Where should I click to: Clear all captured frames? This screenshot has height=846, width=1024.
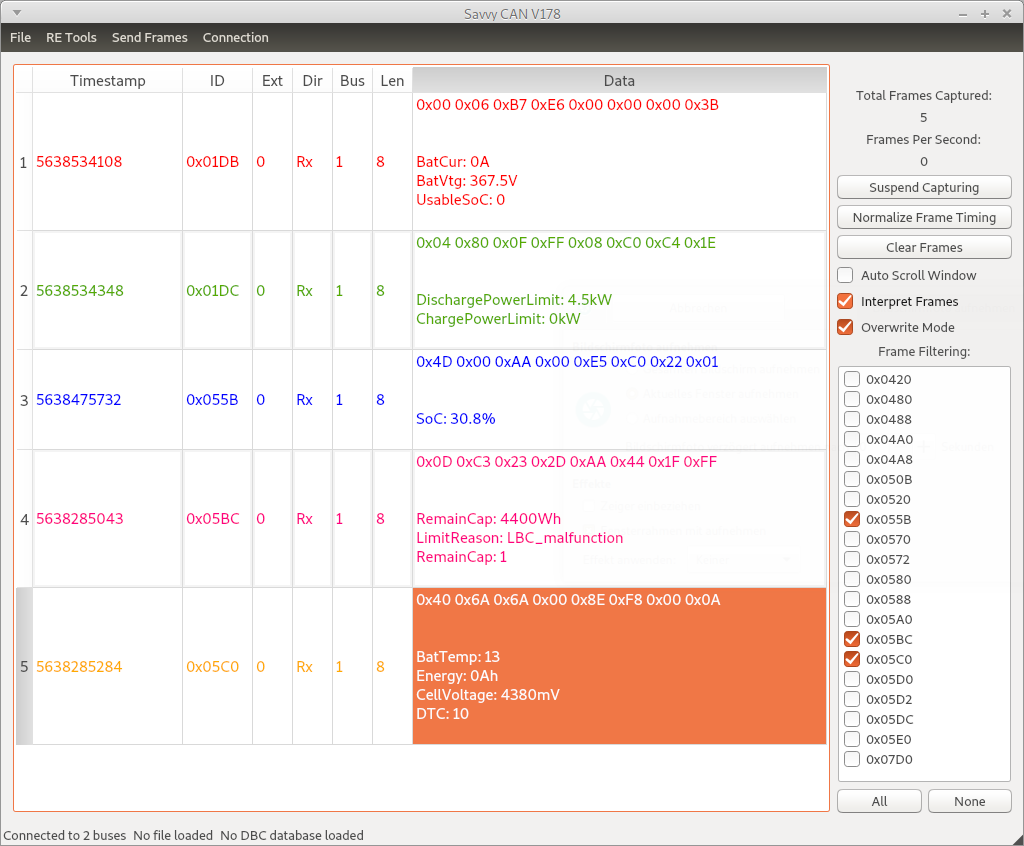(x=923, y=247)
